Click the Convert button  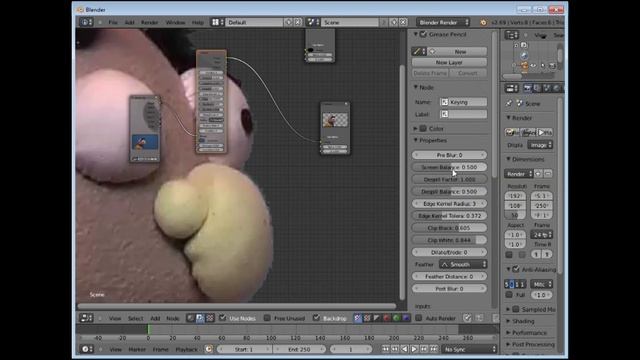pos(468,73)
